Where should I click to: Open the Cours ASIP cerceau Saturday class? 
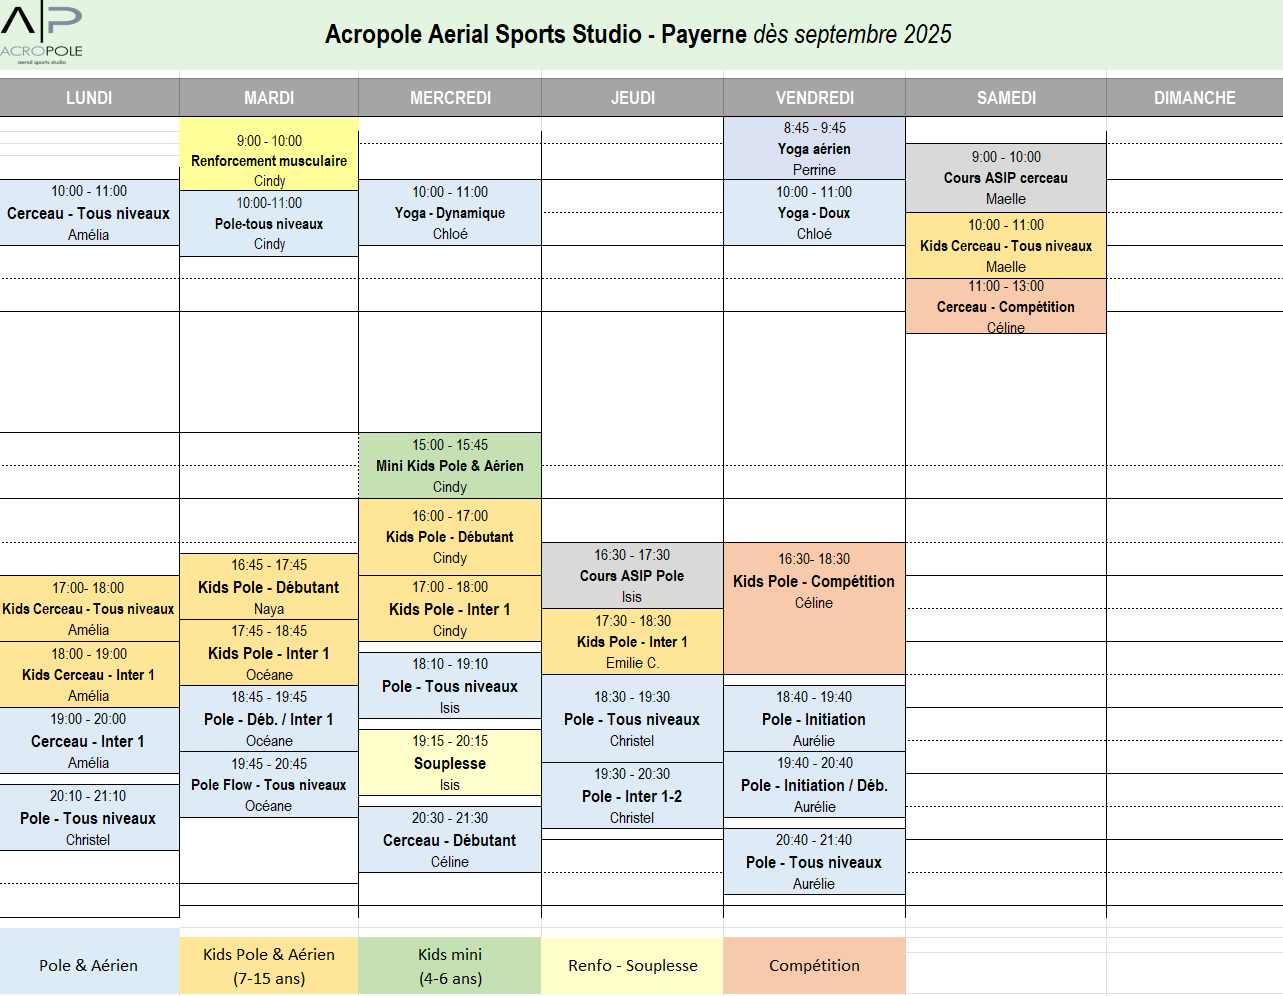1006,178
